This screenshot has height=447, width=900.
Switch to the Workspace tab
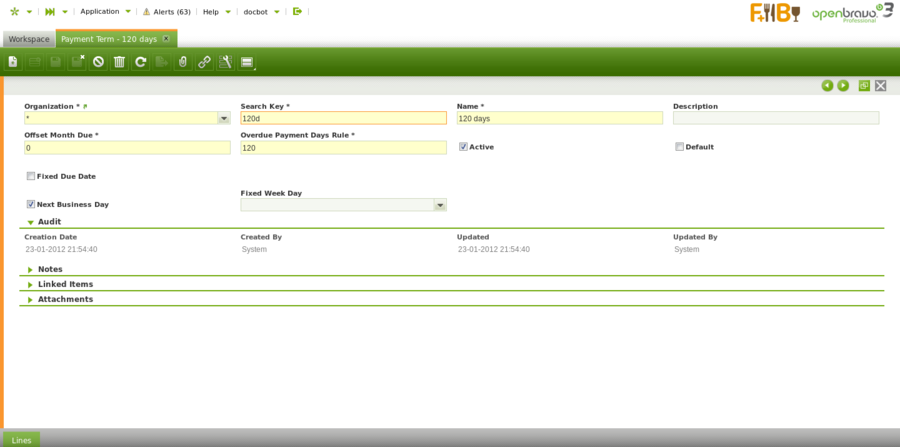pyautogui.click(x=29, y=39)
